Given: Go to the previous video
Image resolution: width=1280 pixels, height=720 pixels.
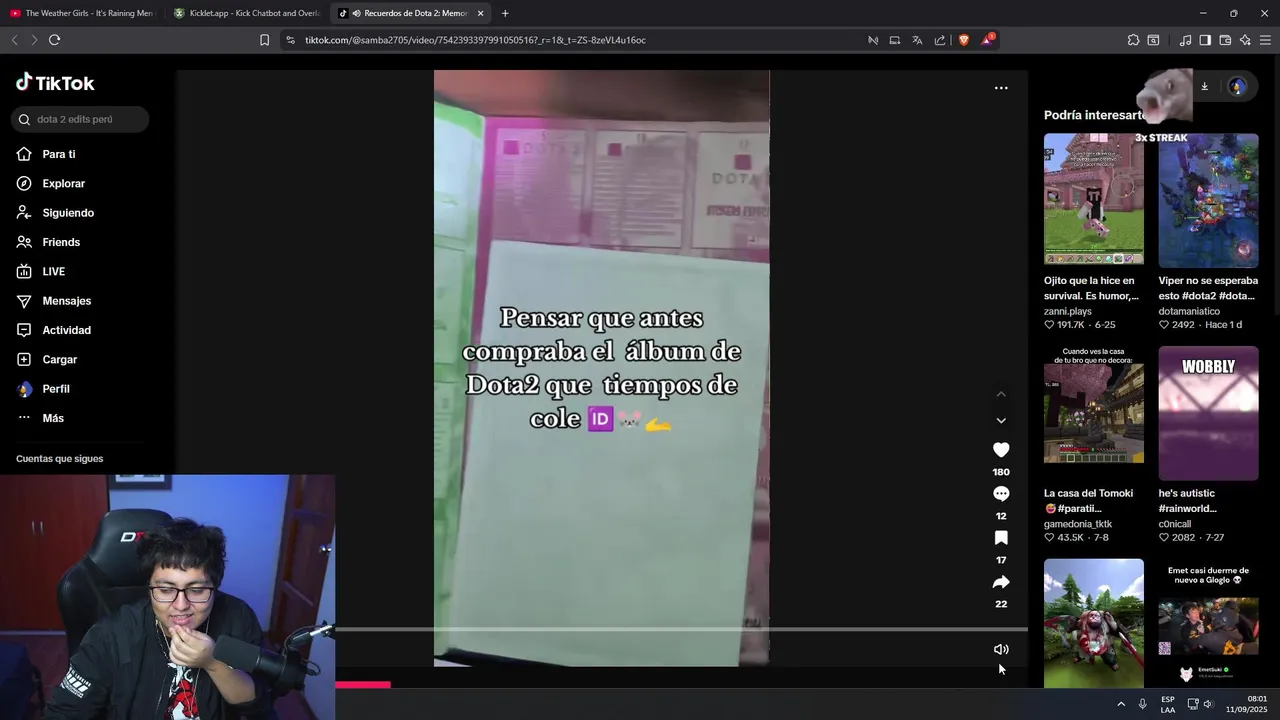Looking at the screenshot, I should point(1001,394).
